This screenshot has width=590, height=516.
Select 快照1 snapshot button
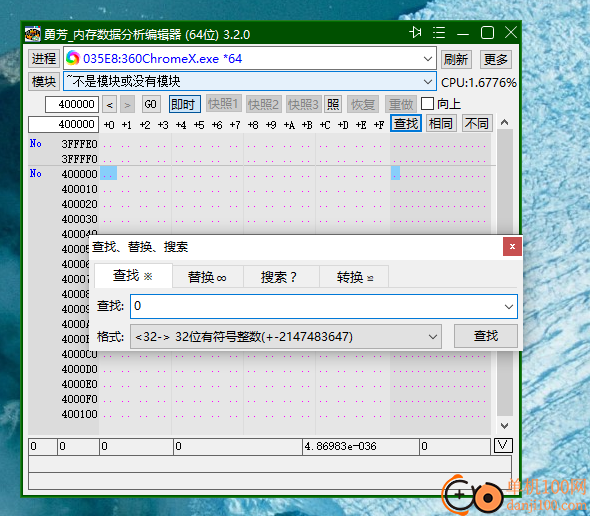click(x=223, y=104)
